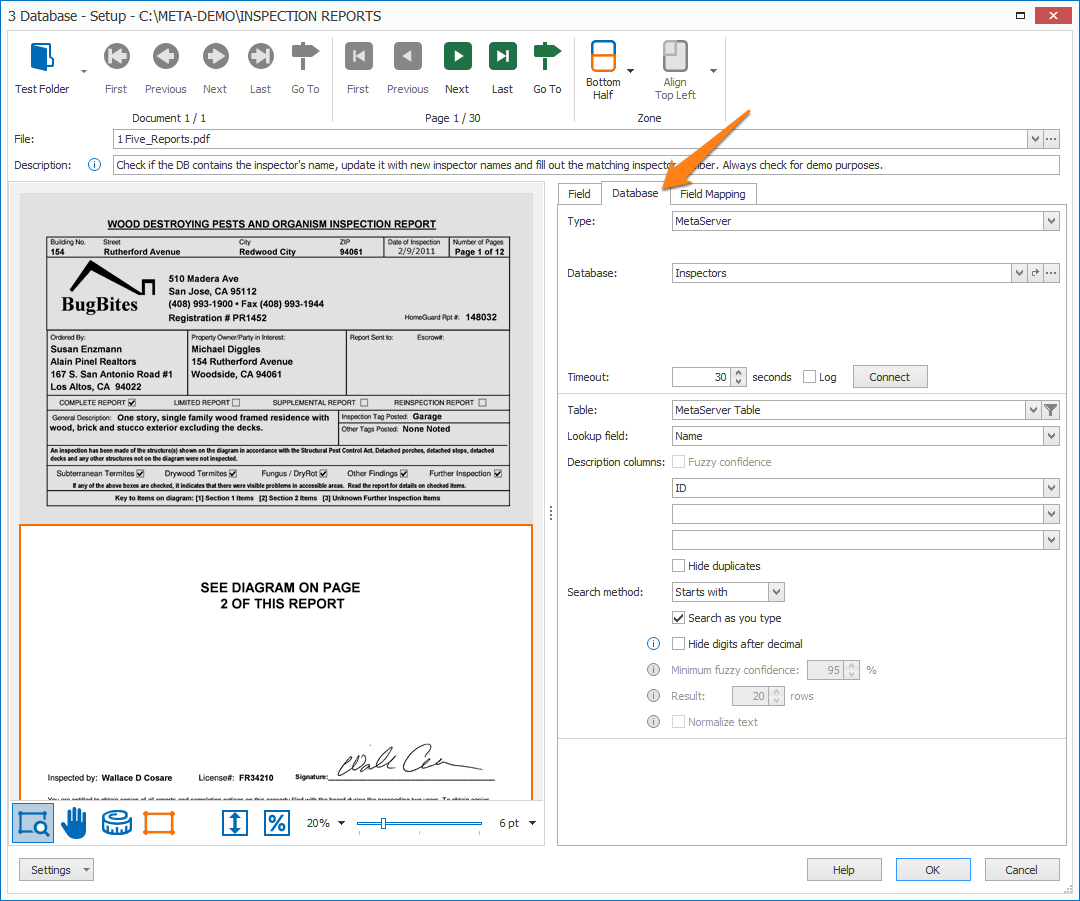This screenshot has height=901, width=1080.
Task: Click Minimum fuzzy confidence stepper
Action: (x=852, y=670)
